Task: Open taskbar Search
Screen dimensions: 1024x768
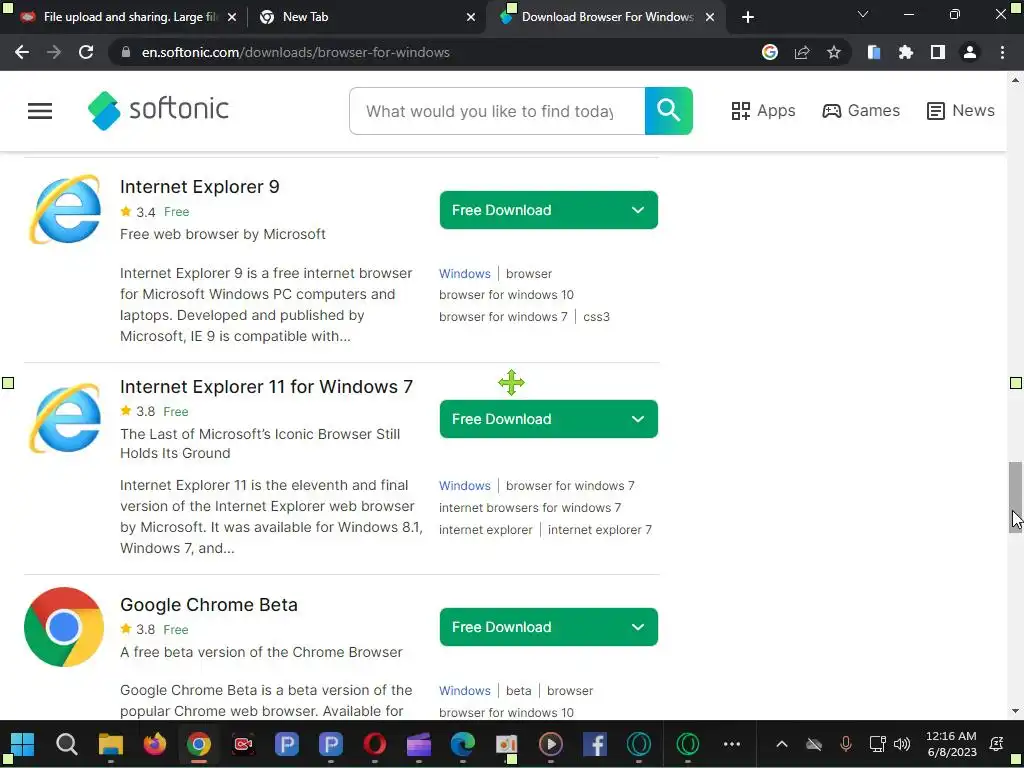Action: 67,744
